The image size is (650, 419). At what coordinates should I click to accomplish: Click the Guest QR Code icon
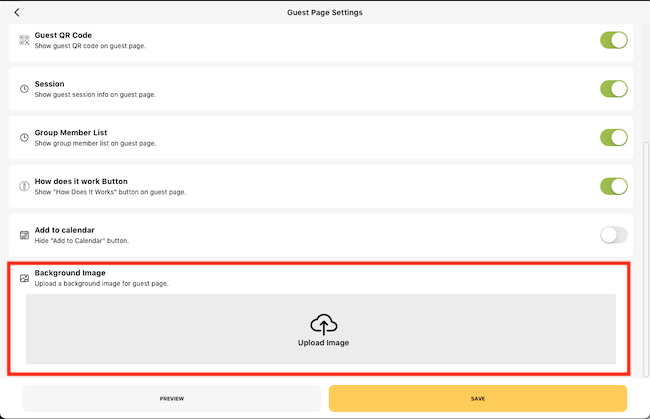(x=24, y=40)
